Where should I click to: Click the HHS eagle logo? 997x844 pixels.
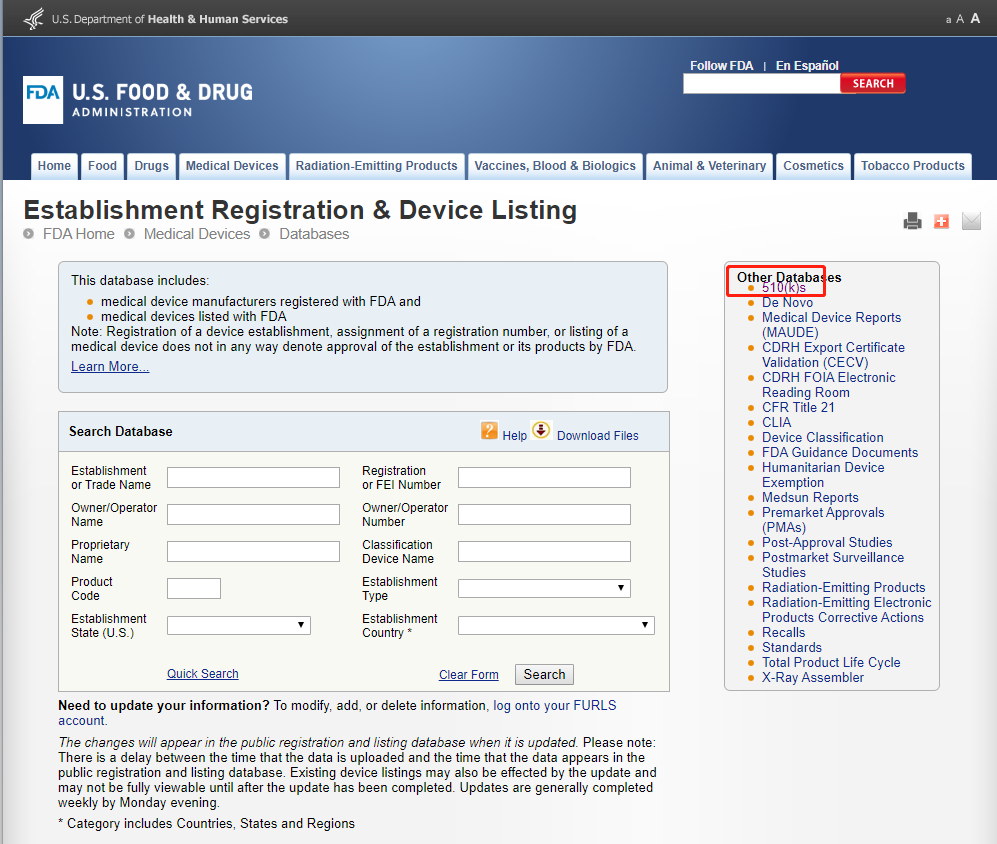34,18
